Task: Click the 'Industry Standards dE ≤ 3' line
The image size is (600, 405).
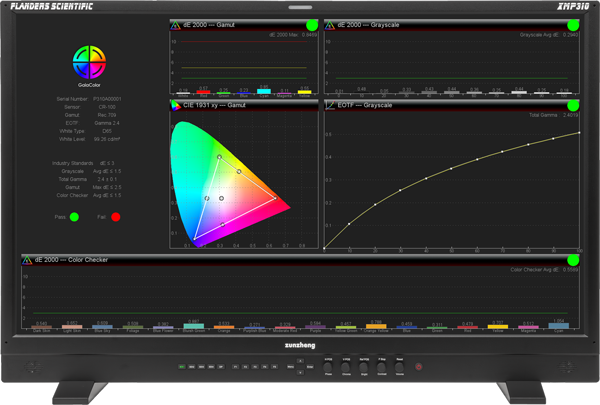Action: click(x=83, y=163)
